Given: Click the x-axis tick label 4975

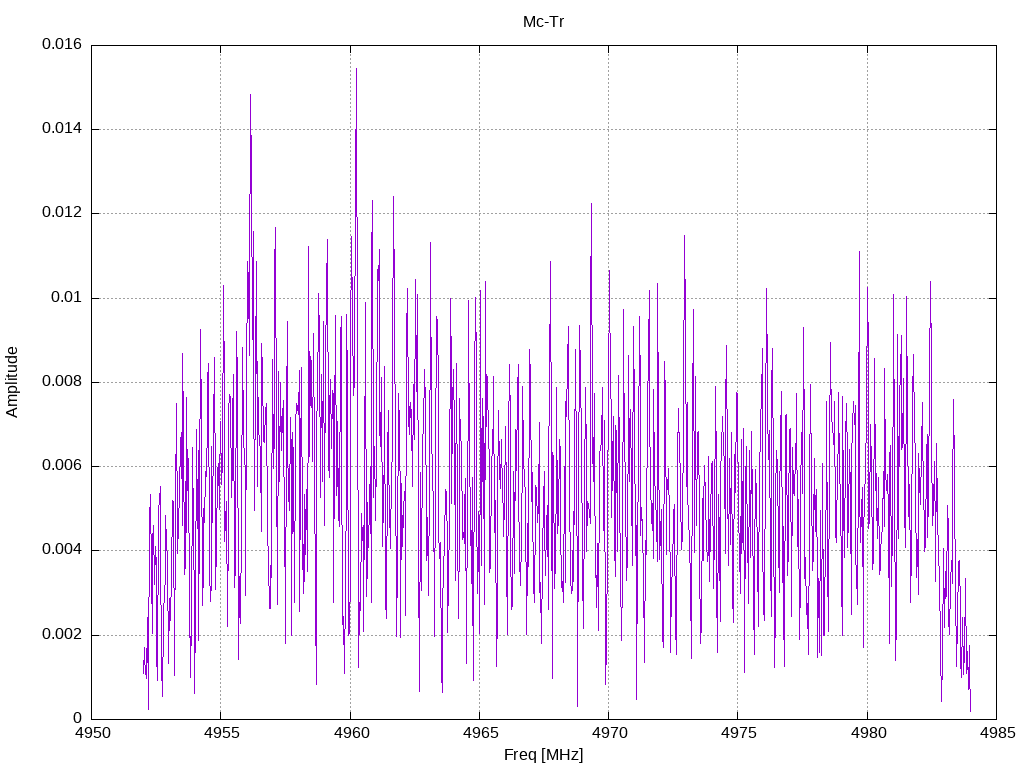Looking at the screenshot, I should coord(738,733).
